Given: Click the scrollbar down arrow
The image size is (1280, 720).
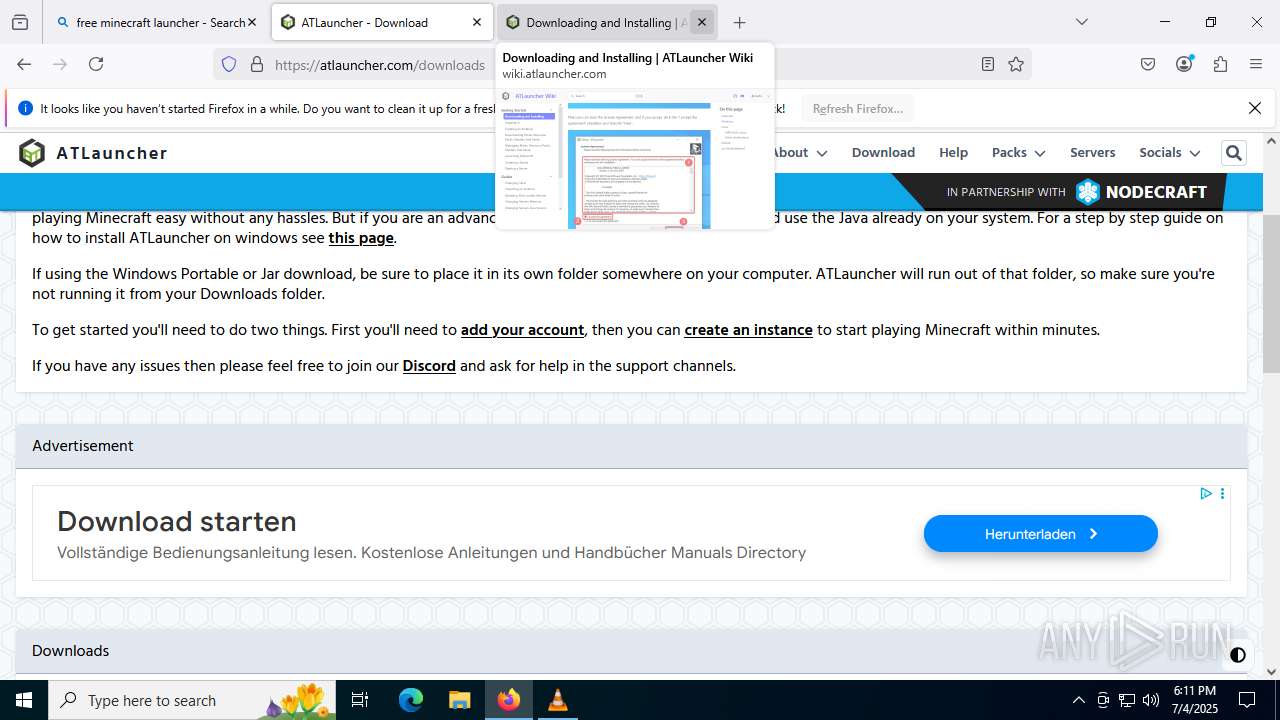Looking at the screenshot, I should click(1271, 672).
